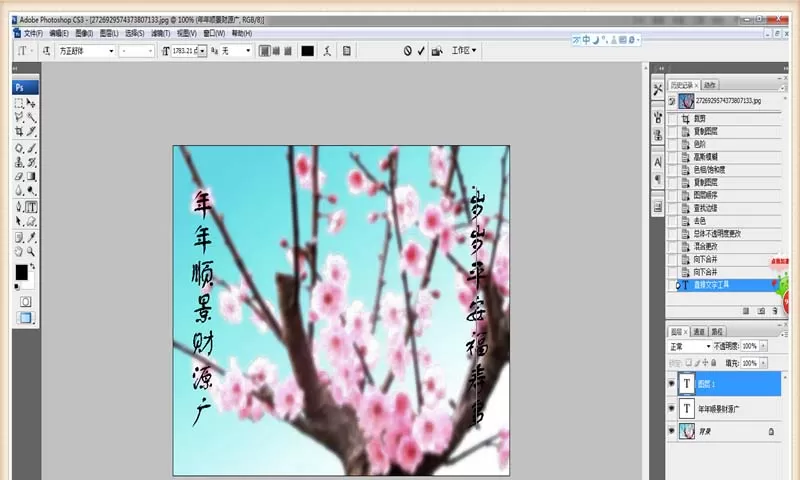Switch to the Channels tab in layers panel

(698, 332)
